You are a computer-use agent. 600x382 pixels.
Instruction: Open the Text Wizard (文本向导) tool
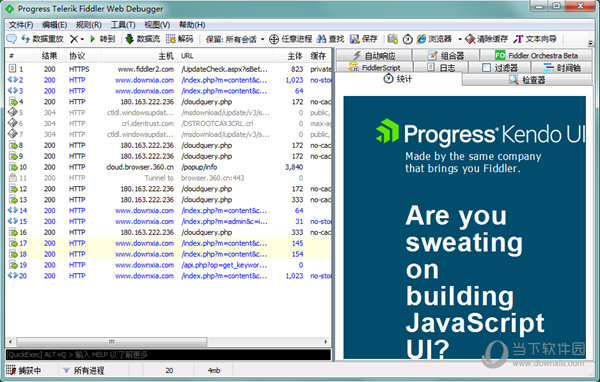point(535,39)
